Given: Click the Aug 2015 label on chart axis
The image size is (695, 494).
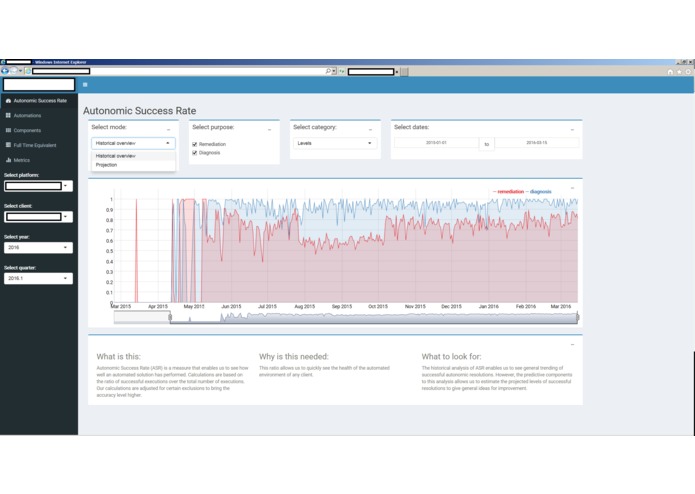Looking at the screenshot, I should [x=305, y=306].
